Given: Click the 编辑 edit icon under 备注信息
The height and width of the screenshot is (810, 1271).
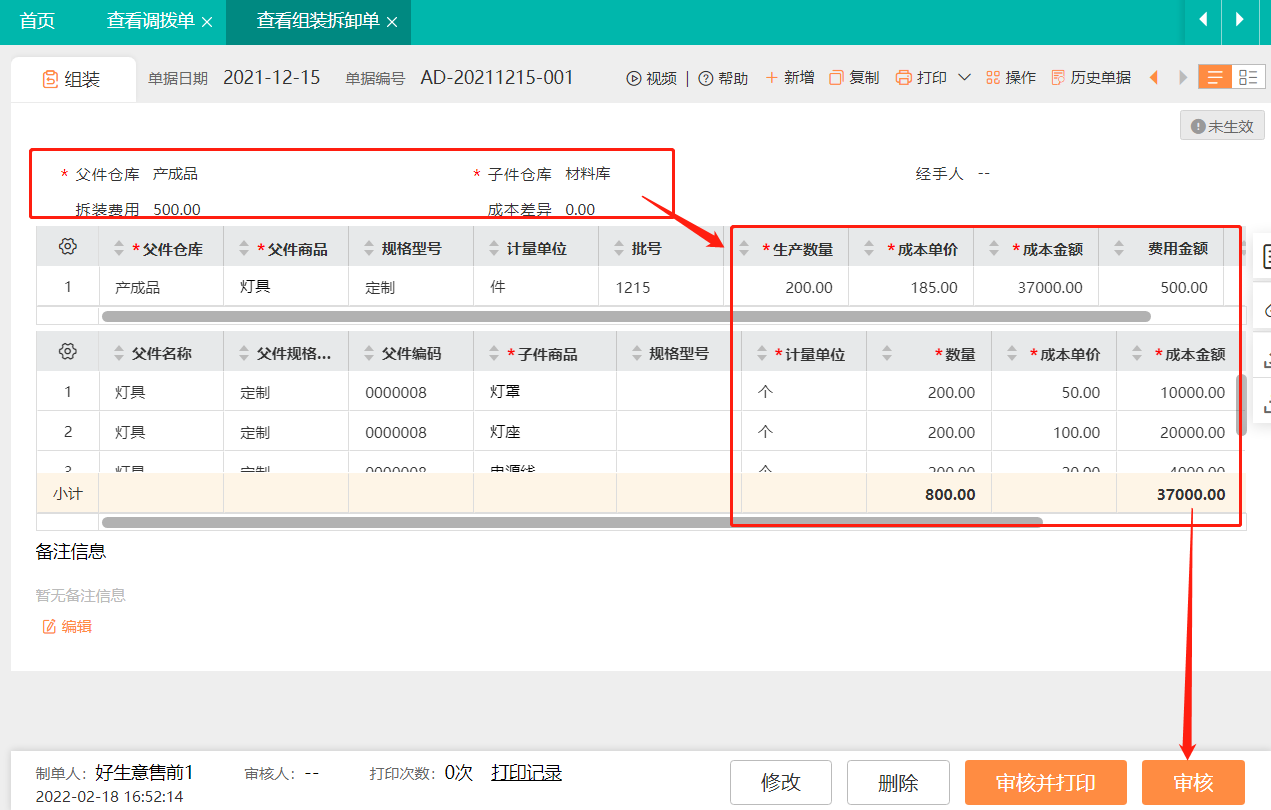Looking at the screenshot, I should tap(47, 626).
